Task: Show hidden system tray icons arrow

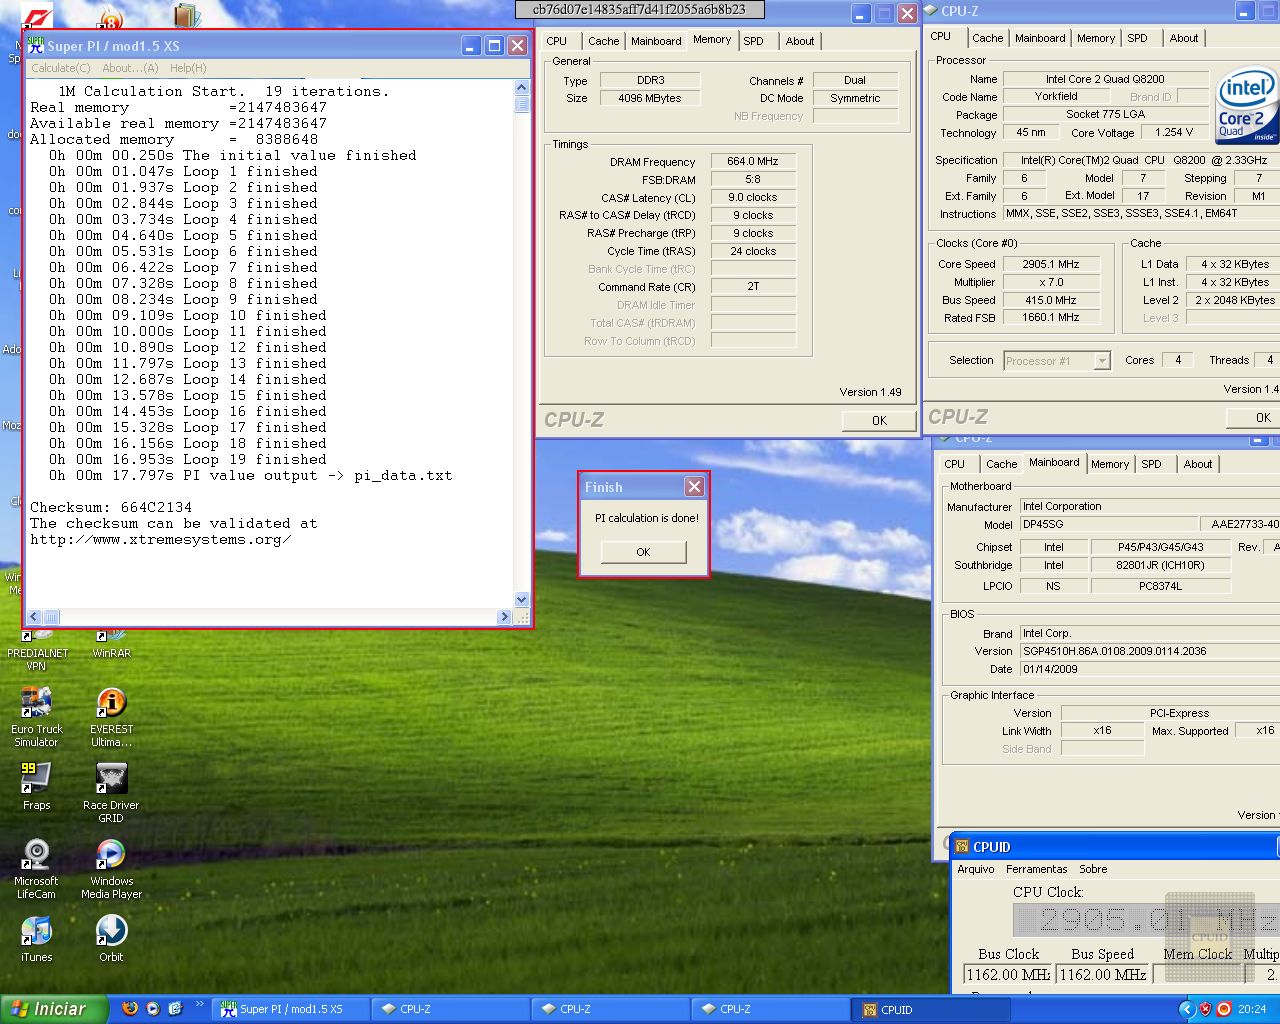Action: pos(1187,1009)
